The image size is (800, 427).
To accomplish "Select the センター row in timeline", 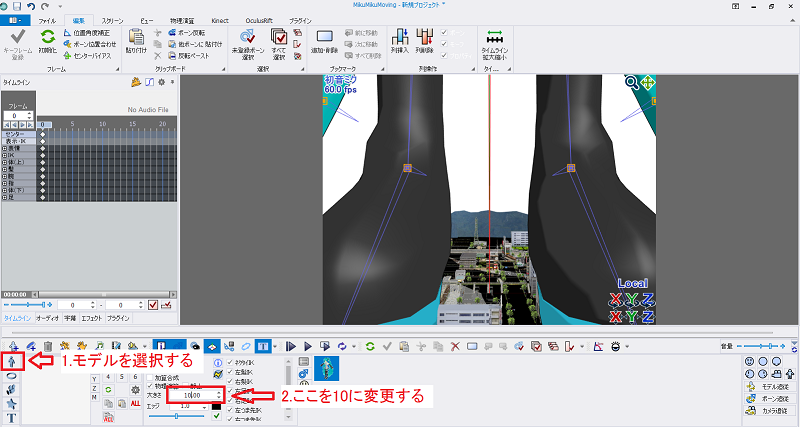I will (x=19, y=134).
